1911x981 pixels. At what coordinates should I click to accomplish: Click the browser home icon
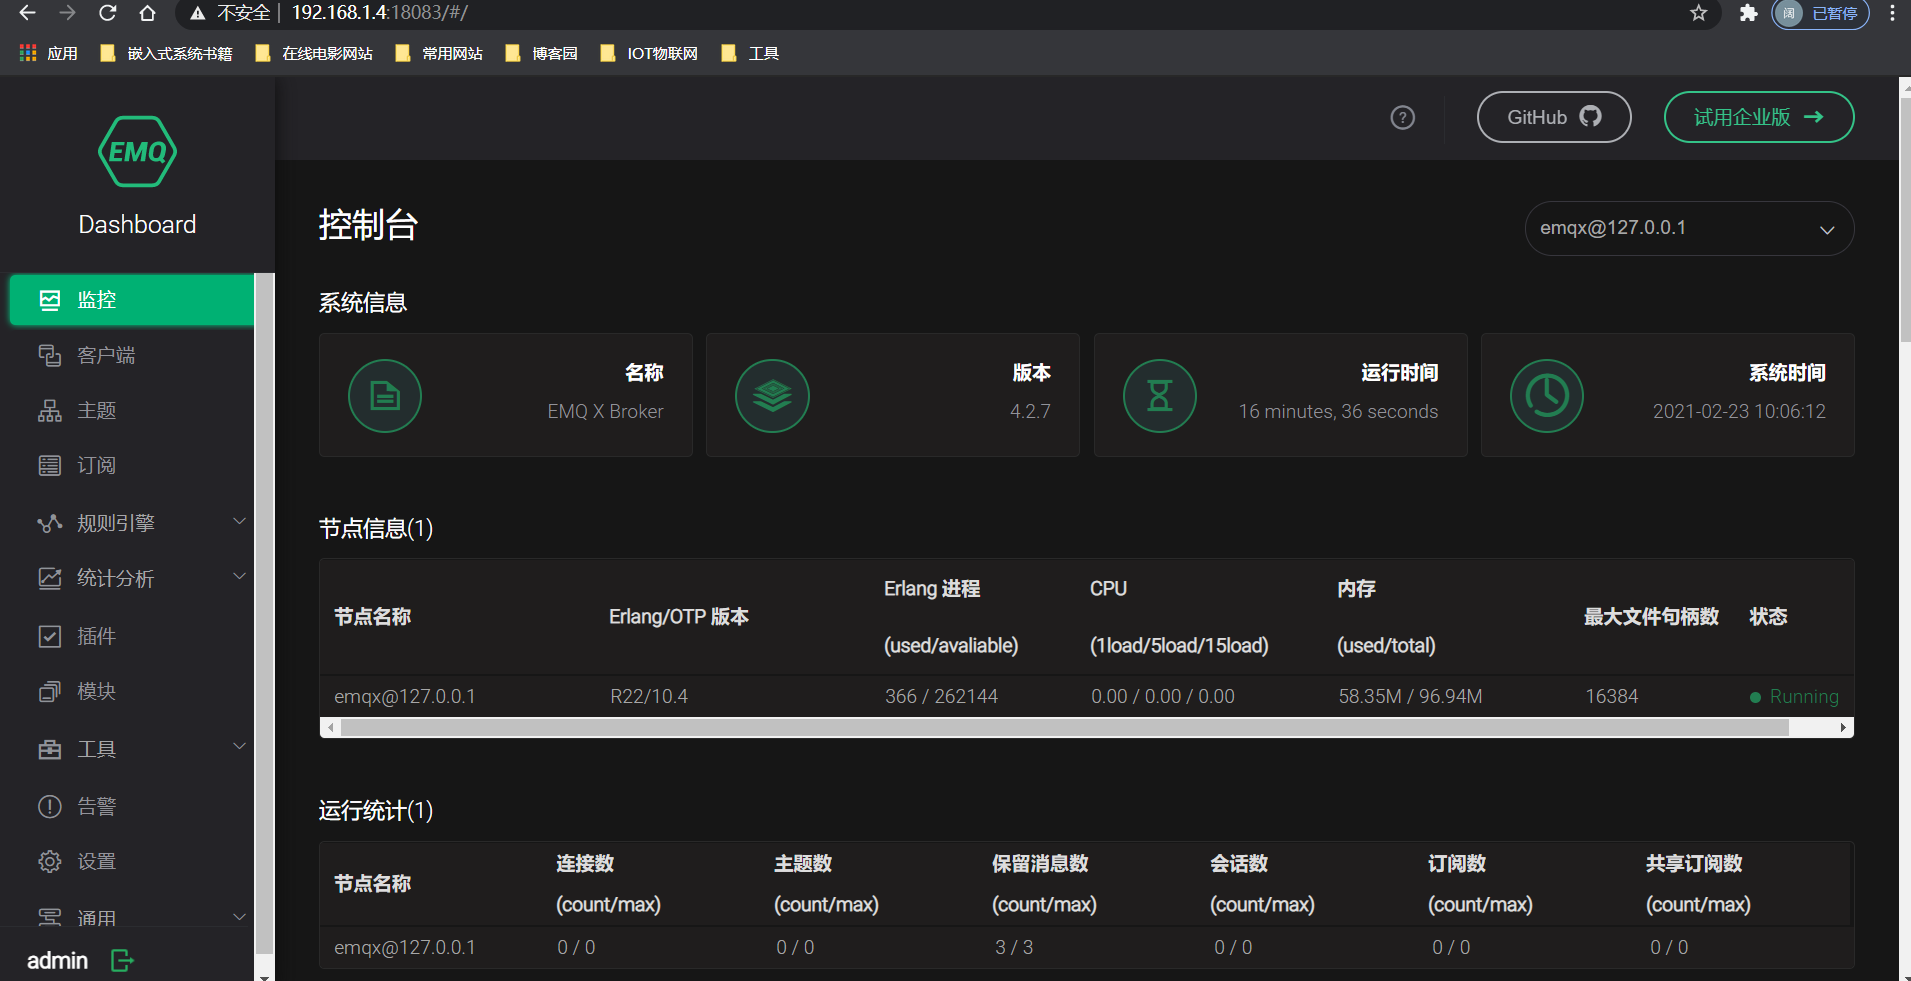pyautogui.click(x=147, y=13)
